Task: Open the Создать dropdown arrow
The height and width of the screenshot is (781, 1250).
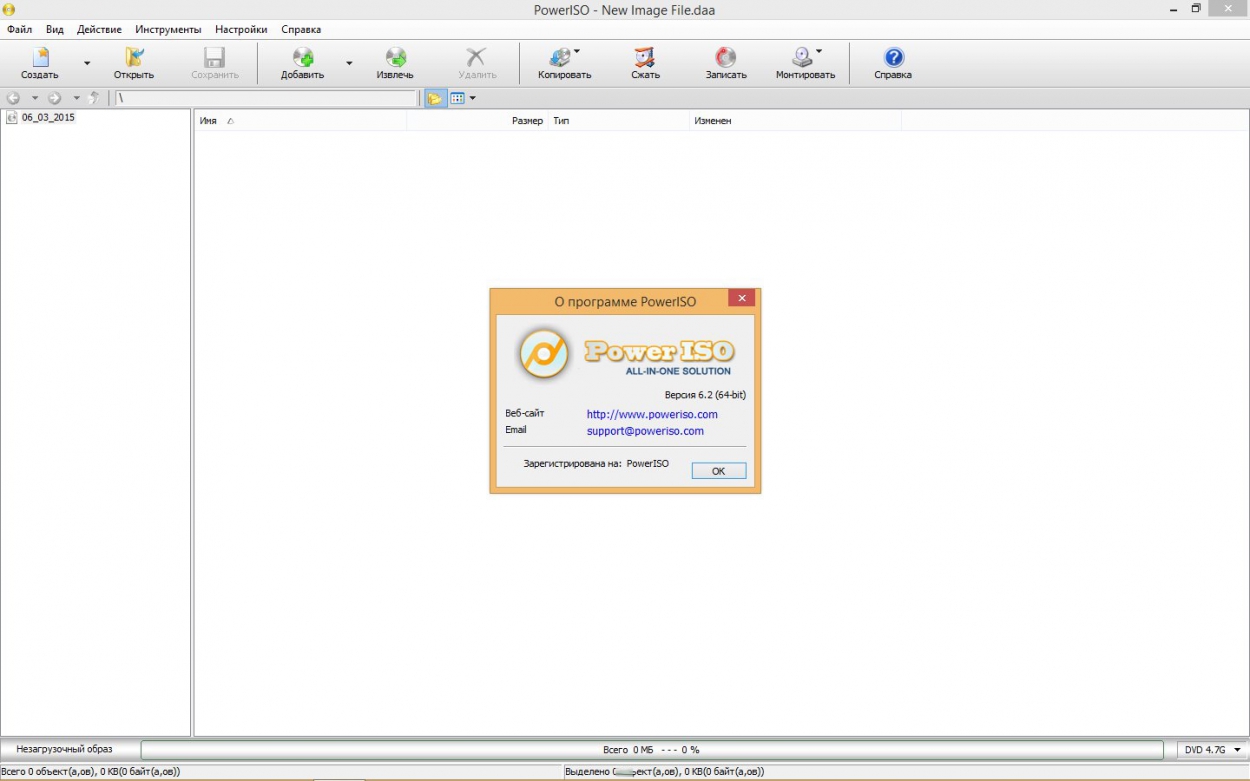Action: tap(87, 63)
